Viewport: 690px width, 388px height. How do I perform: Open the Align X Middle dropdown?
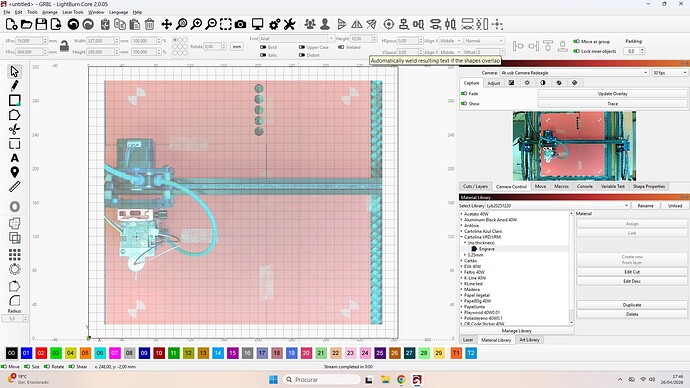pos(451,40)
